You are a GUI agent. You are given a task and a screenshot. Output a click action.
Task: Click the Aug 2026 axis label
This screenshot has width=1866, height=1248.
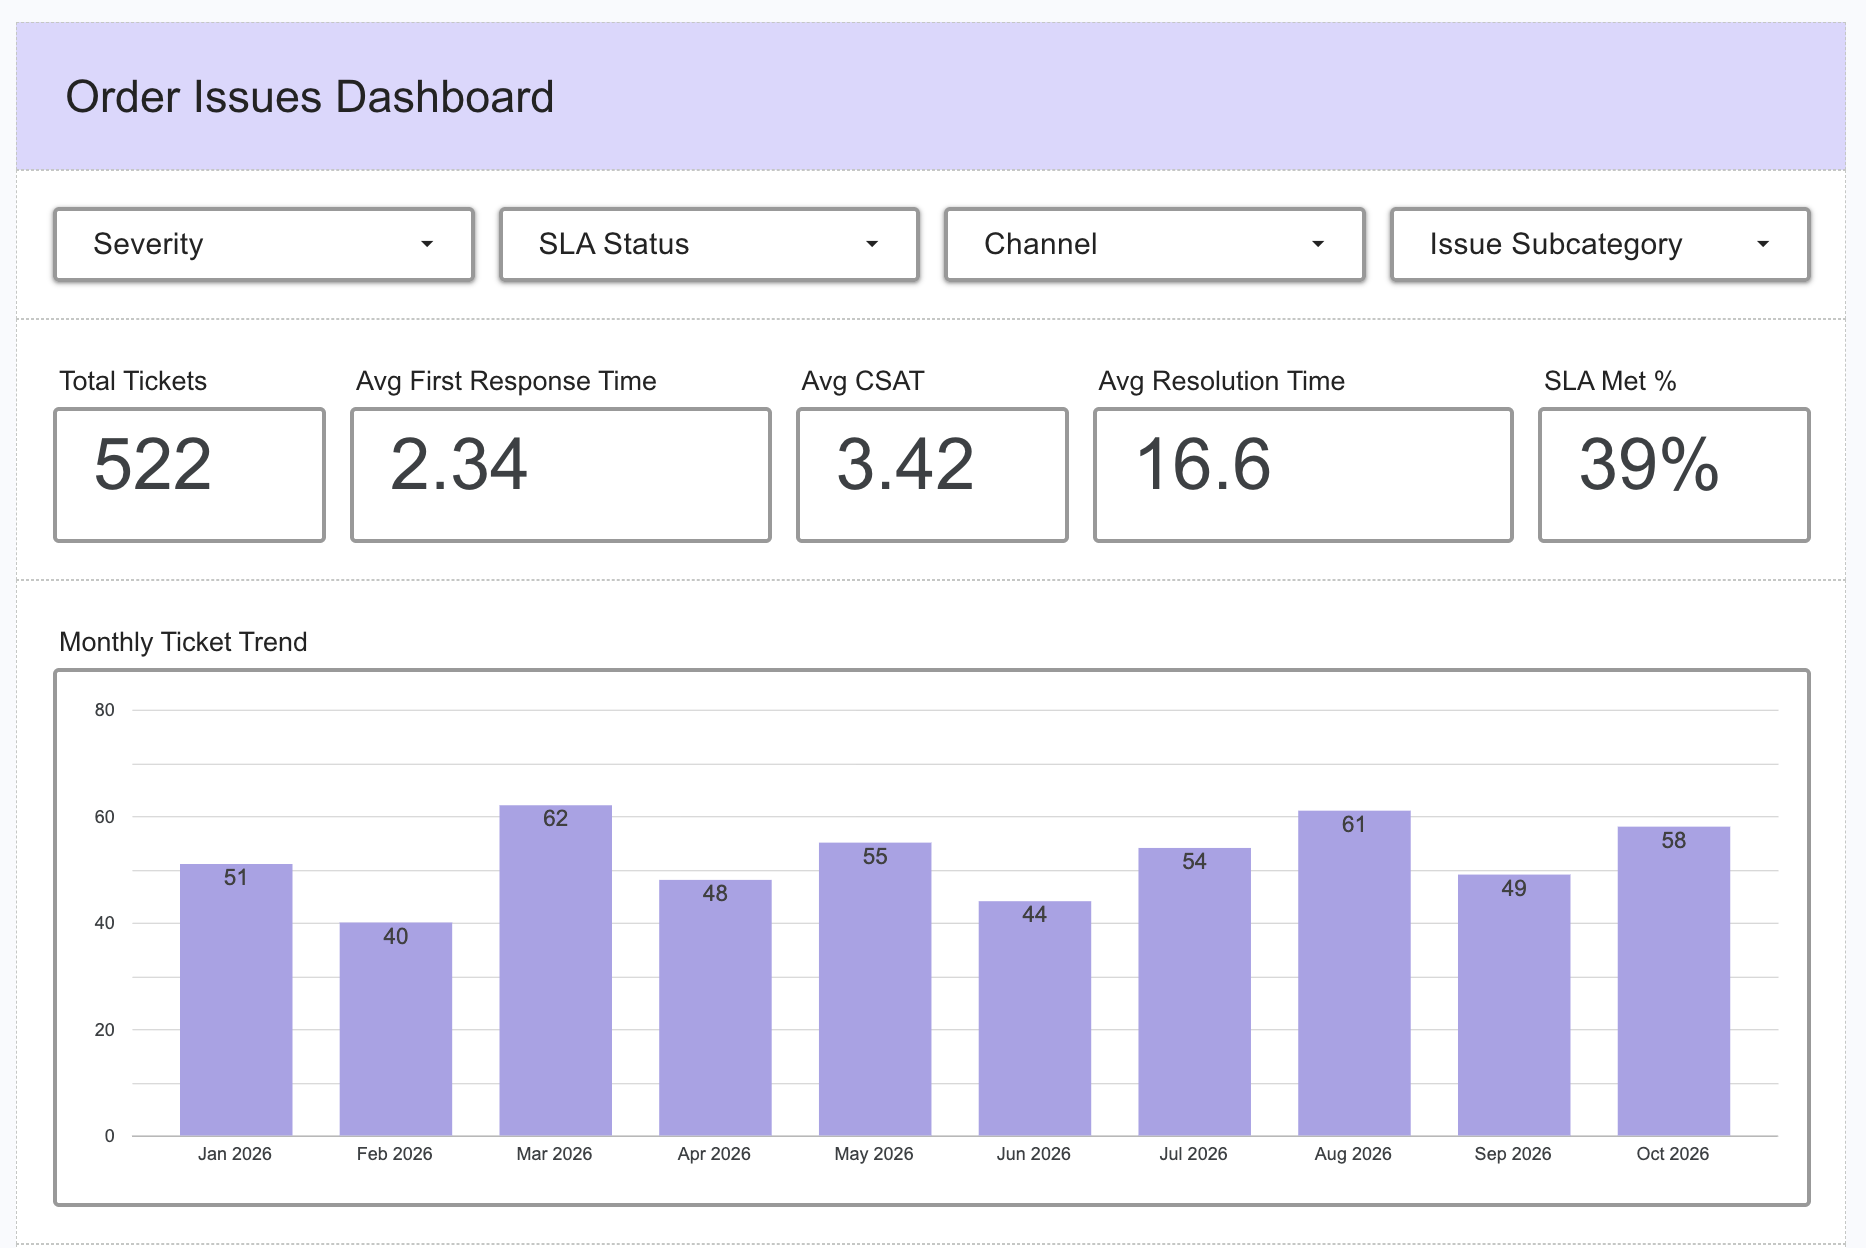click(x=1353, y=1154)
